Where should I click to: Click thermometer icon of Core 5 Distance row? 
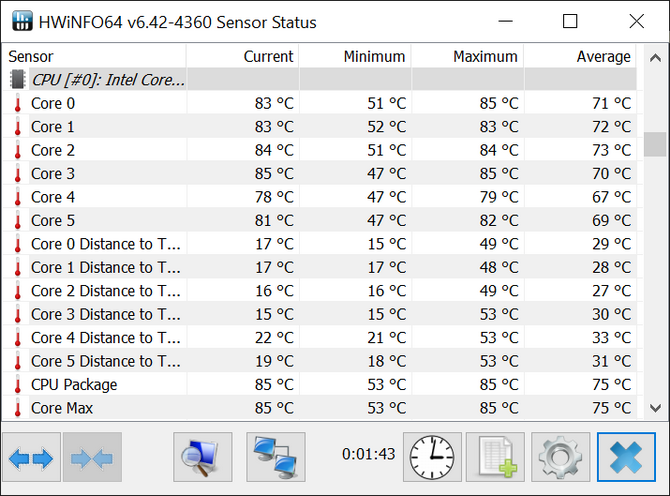pyautogui.click(x=18, y=361)
